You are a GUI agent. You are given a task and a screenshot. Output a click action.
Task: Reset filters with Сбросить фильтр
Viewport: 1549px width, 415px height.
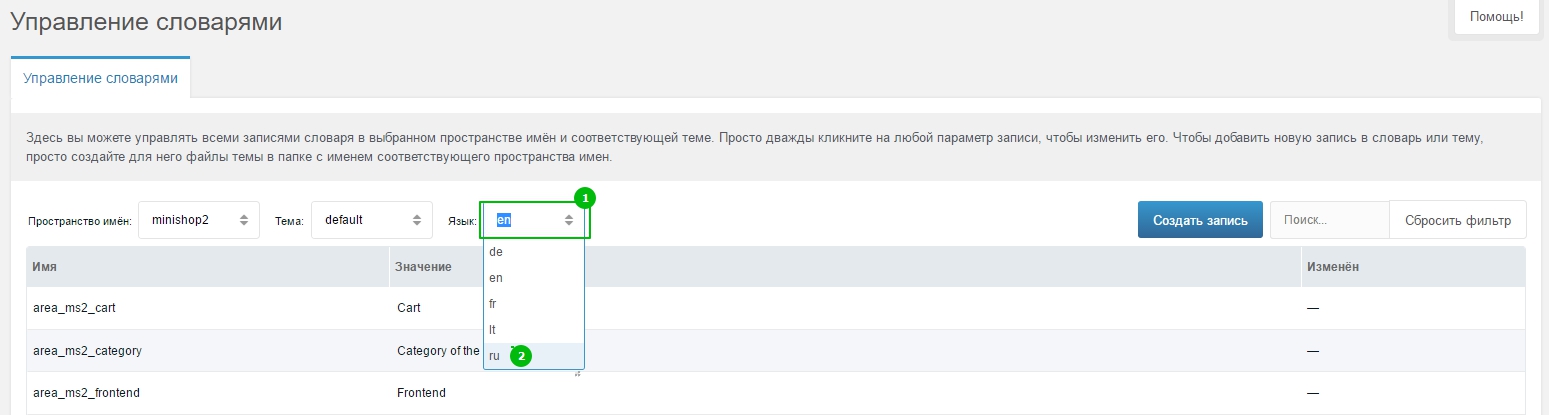1457,220
